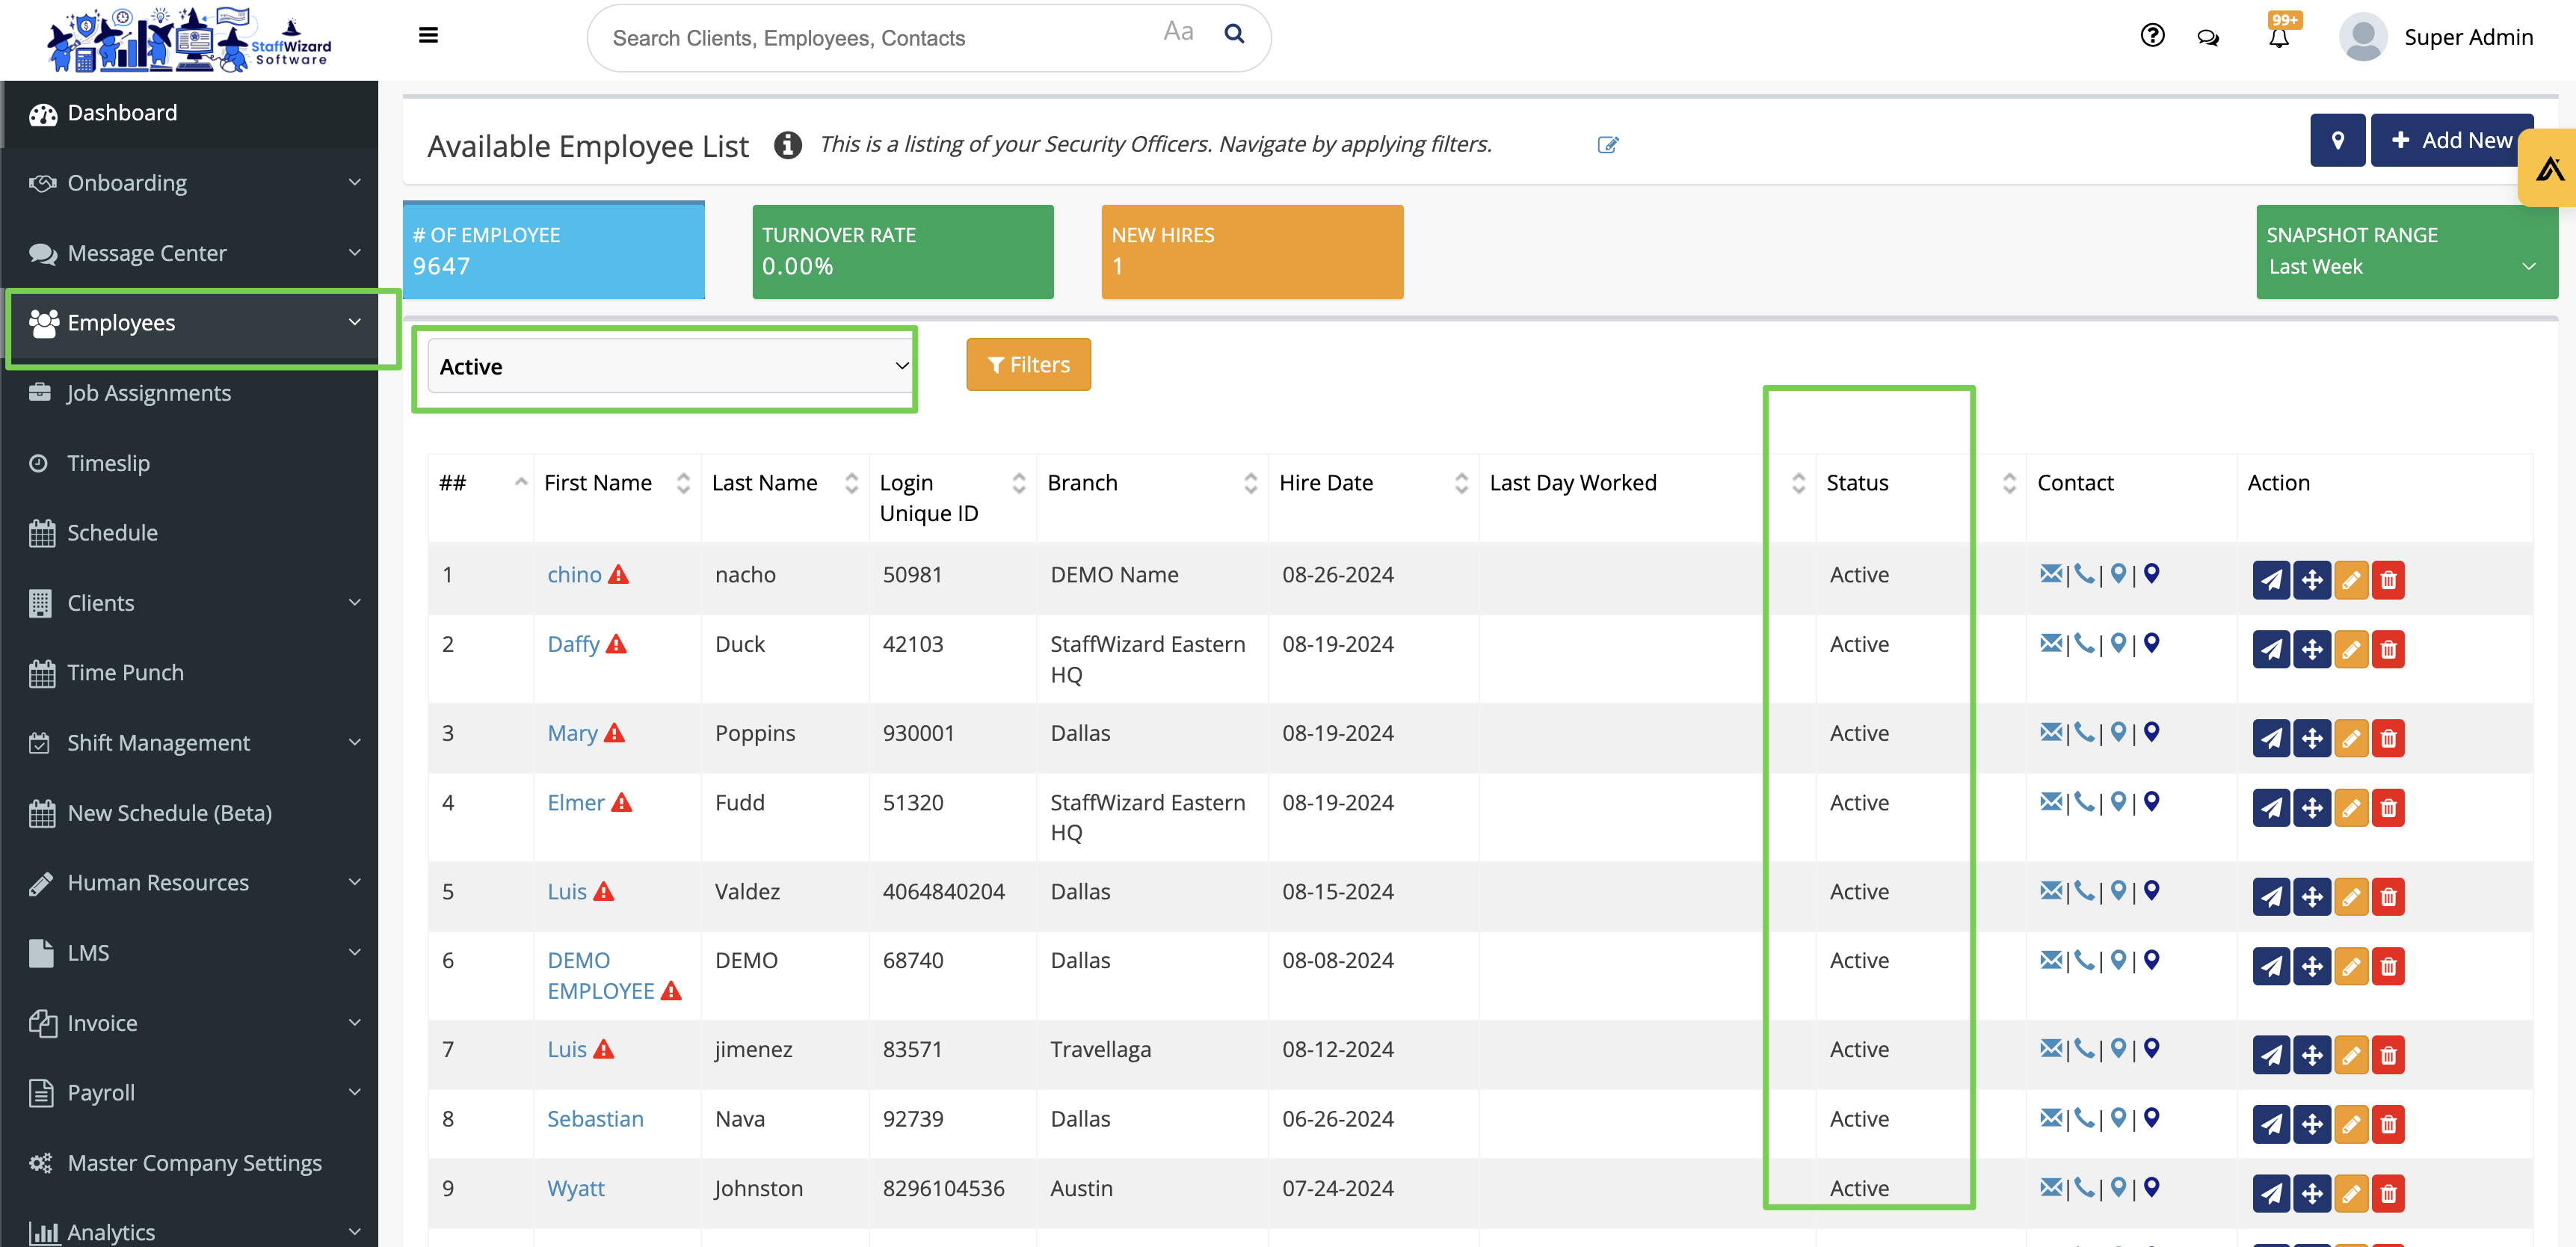
Task: Open Master Company Settings
Action: tap(190, 1163)
